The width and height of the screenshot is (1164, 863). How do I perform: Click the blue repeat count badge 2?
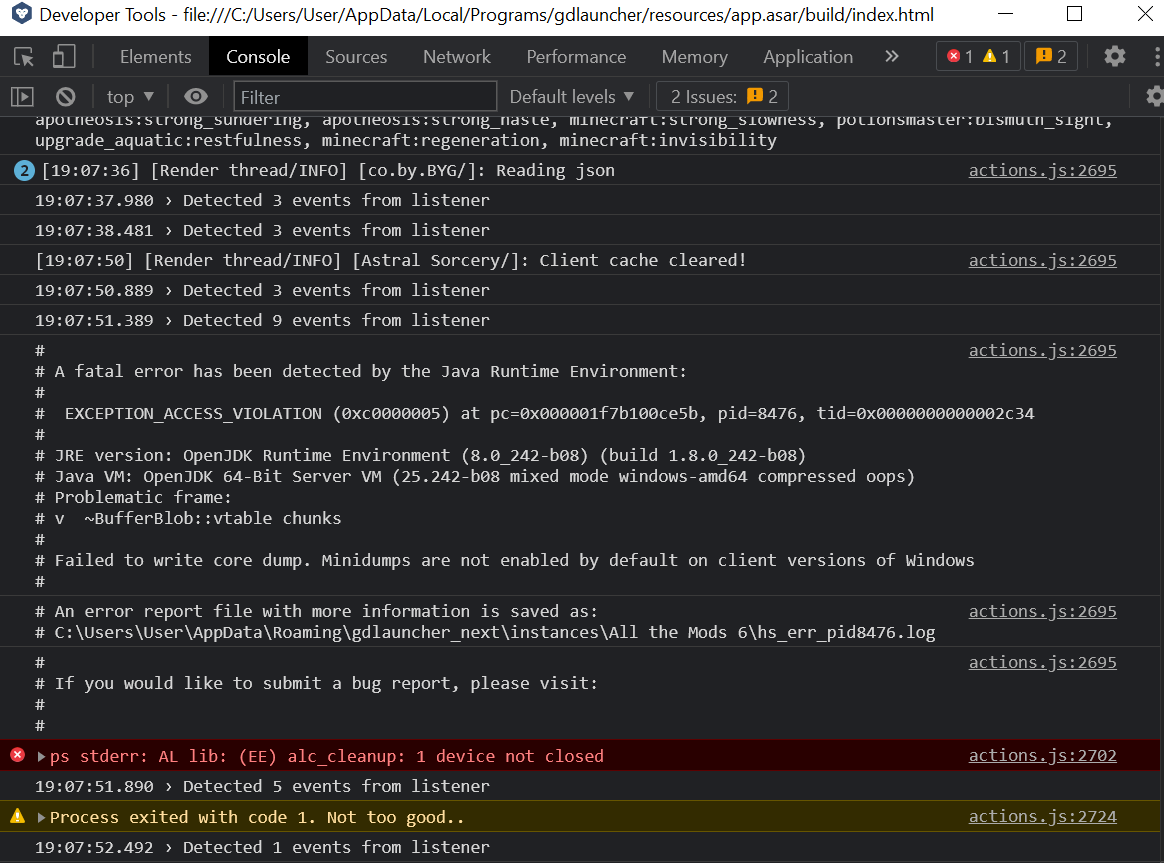pos(24,171)
